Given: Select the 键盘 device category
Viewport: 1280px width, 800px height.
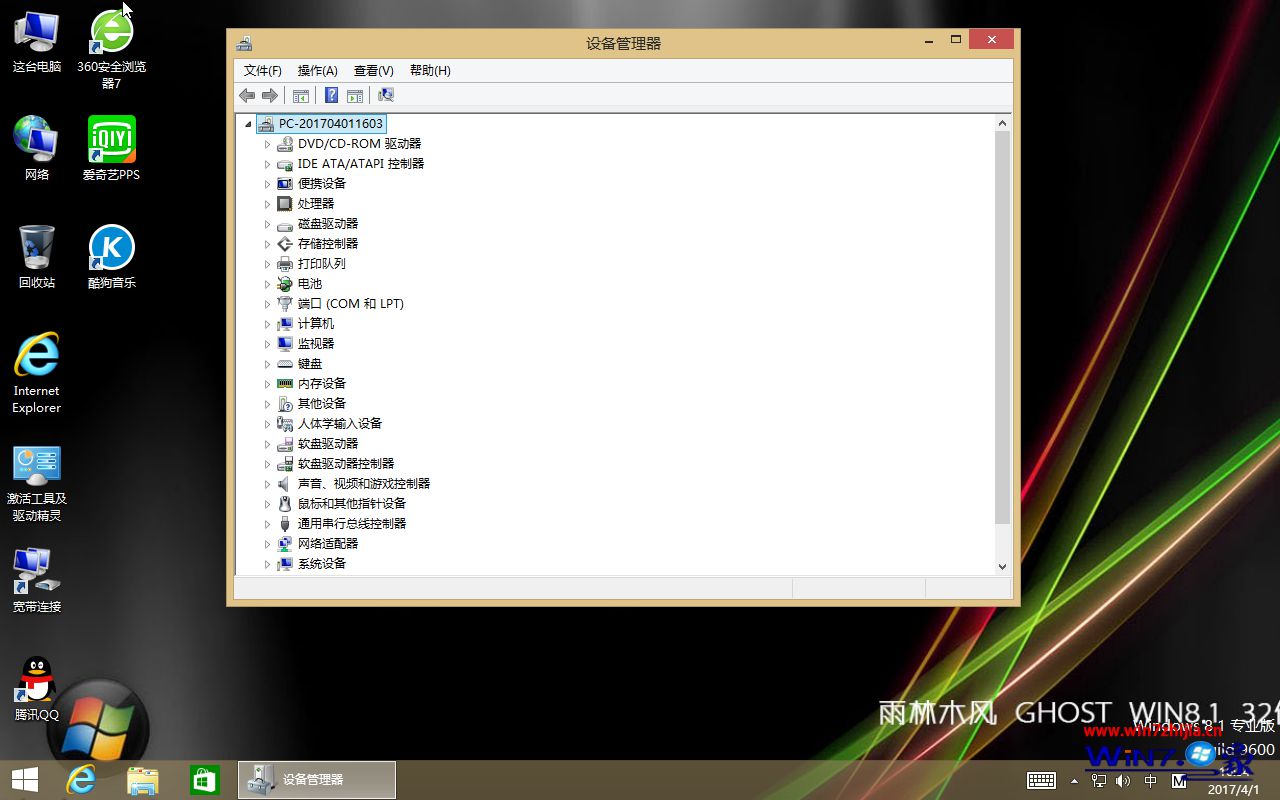Looking at the screenshot, I should [x=310, y=364].
